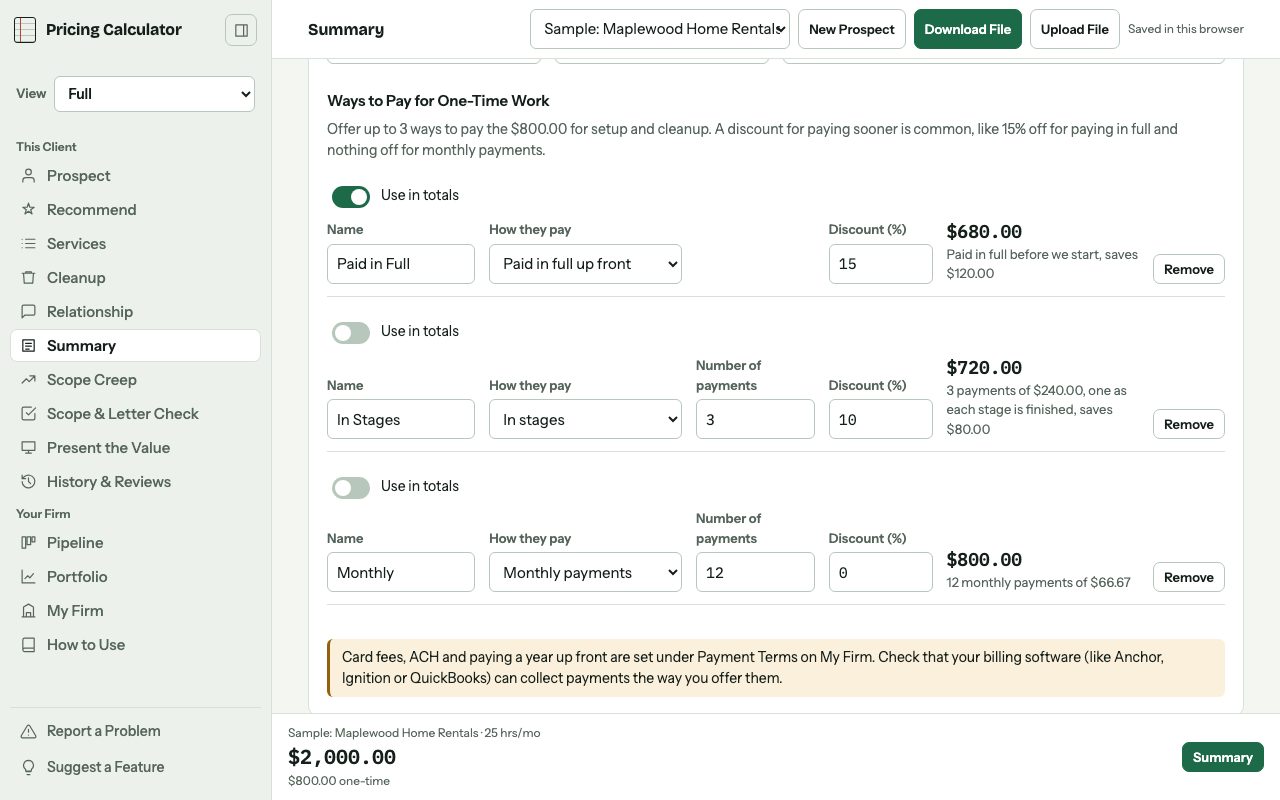Screen dimensions: 1280x800
Task: Enable Use in totals for Monthly option
Action: coord(351,487)
